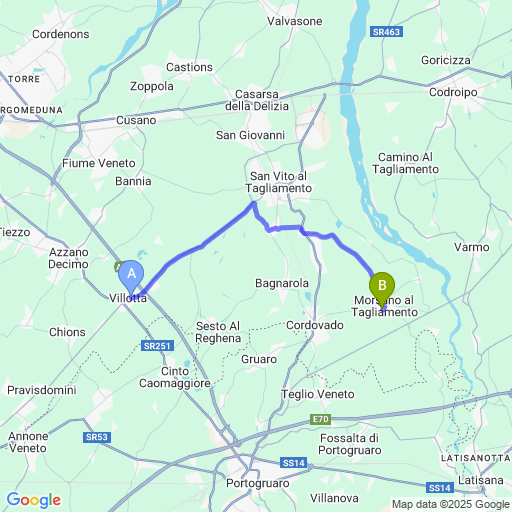
Task: Select the Casarsa della Delizia label
Action: tap(257, 100)
